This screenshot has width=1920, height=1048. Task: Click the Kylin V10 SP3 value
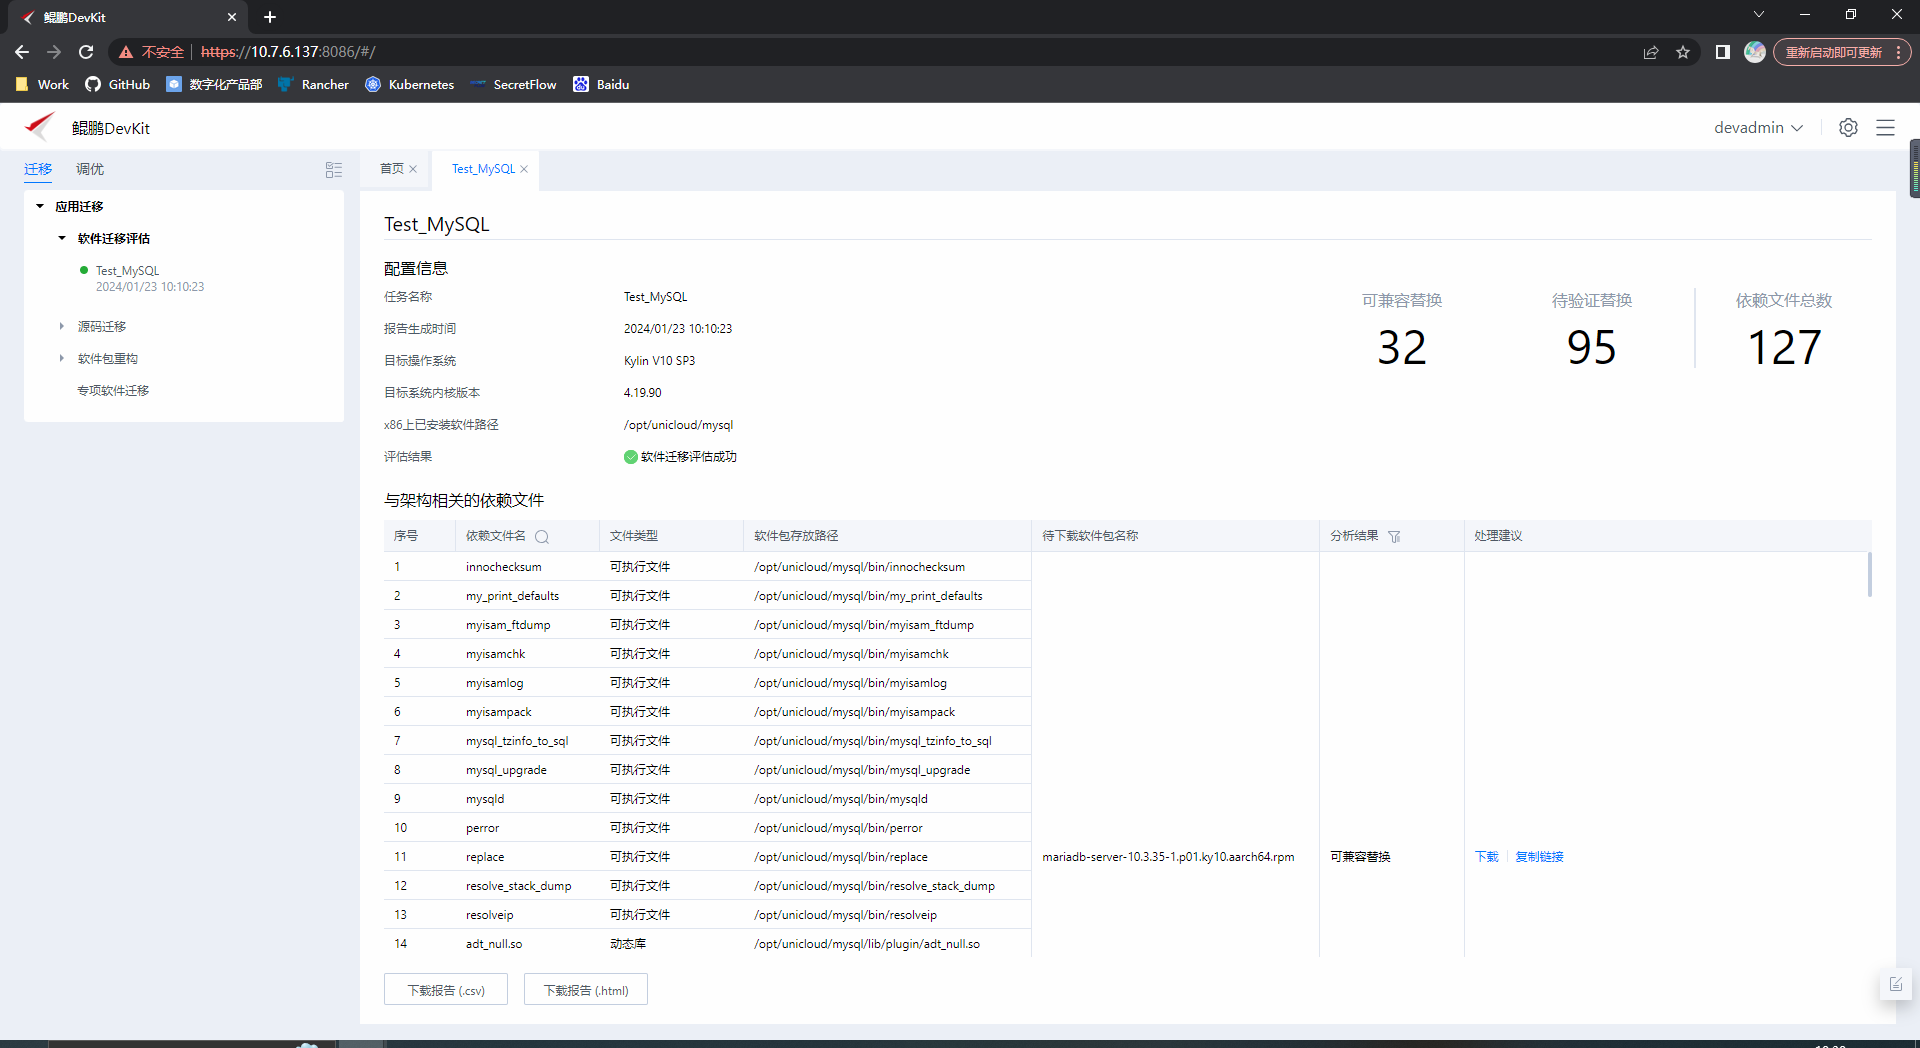(659, 361)
